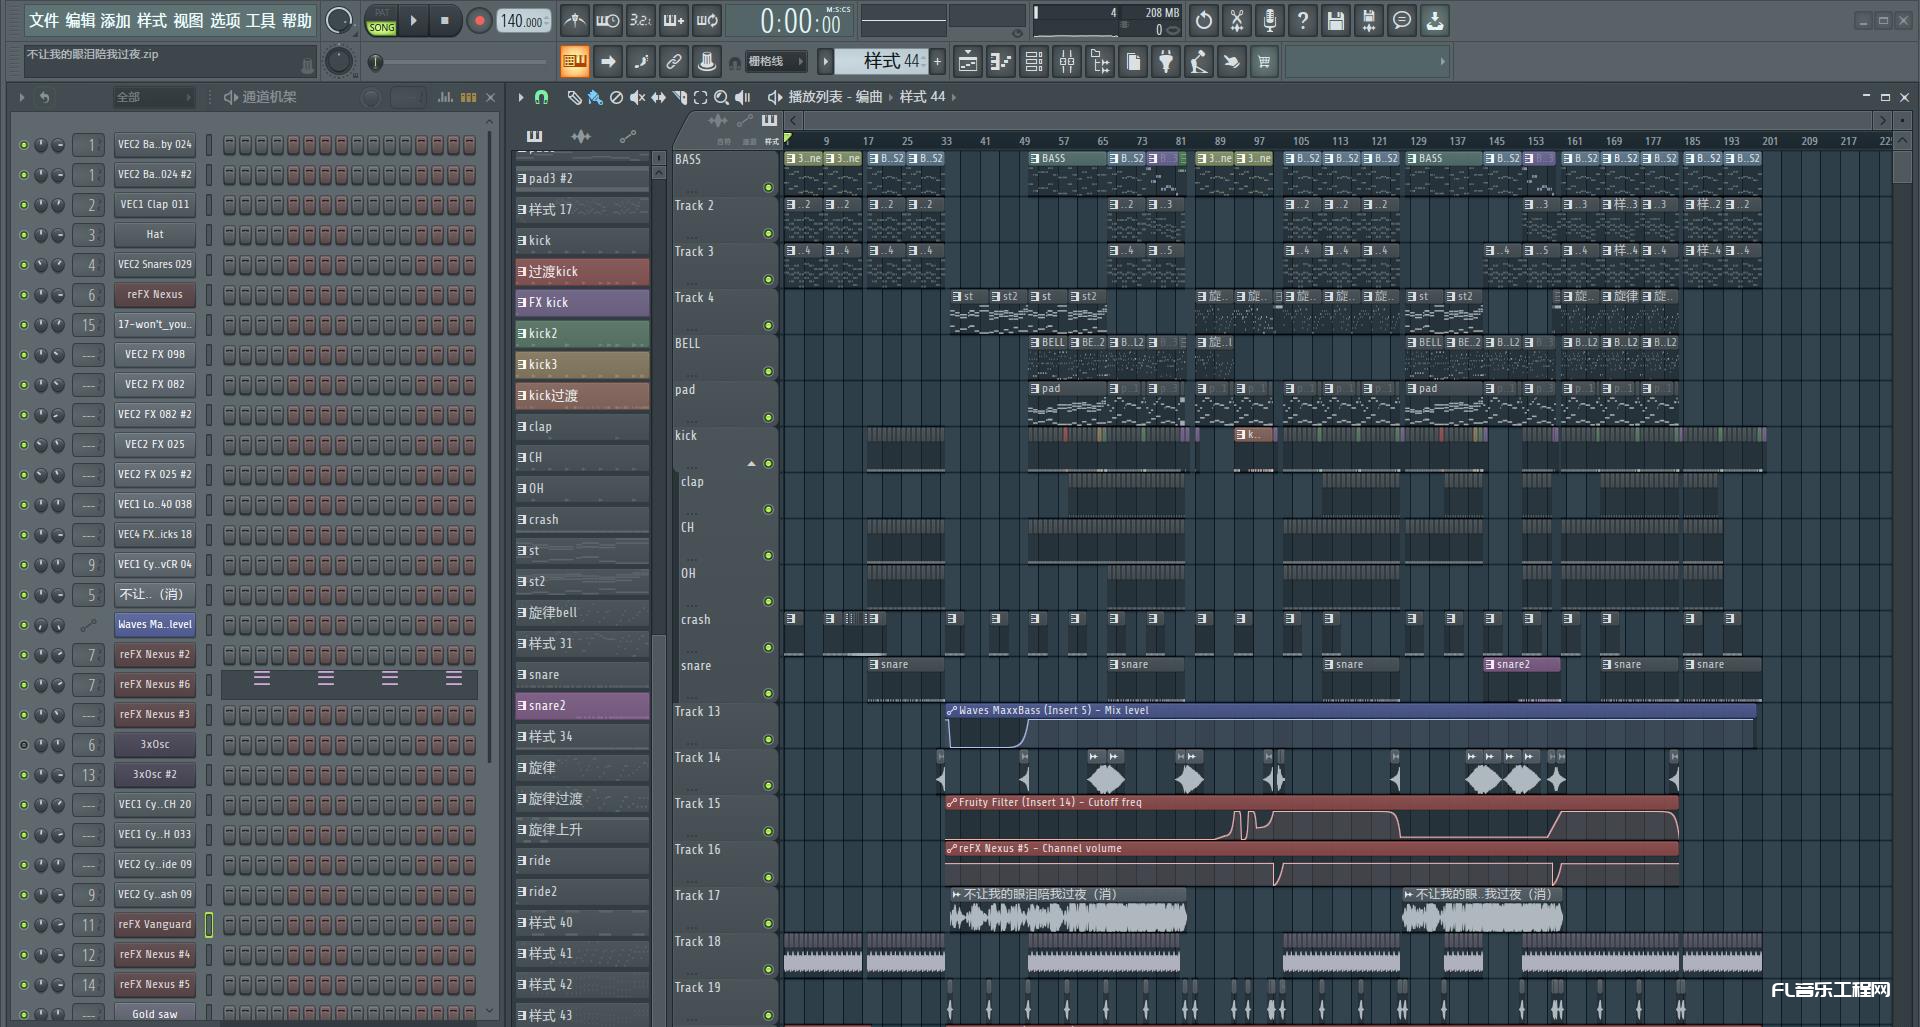Click the 样式 44 pattern selector
The height and width of the screenshot is (1027, 1920).
point(882,61)
